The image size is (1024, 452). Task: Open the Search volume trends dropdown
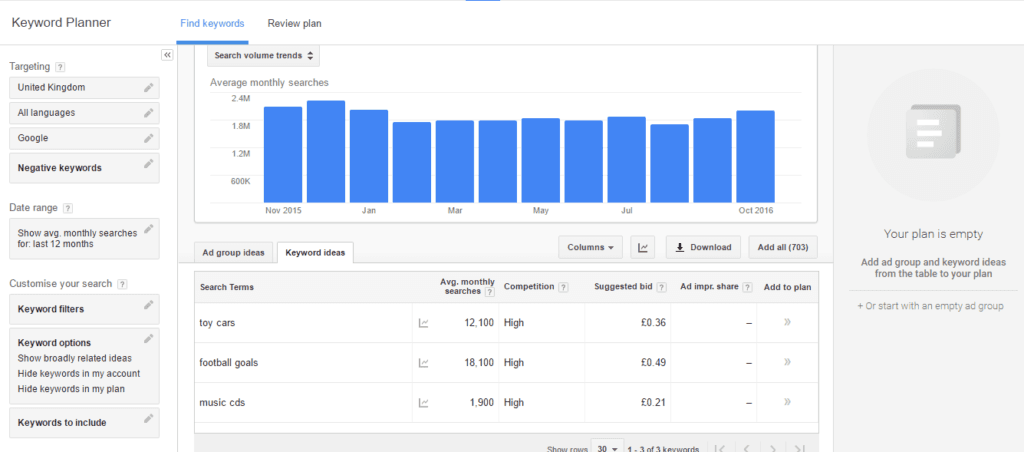click(x=264, y=56)
